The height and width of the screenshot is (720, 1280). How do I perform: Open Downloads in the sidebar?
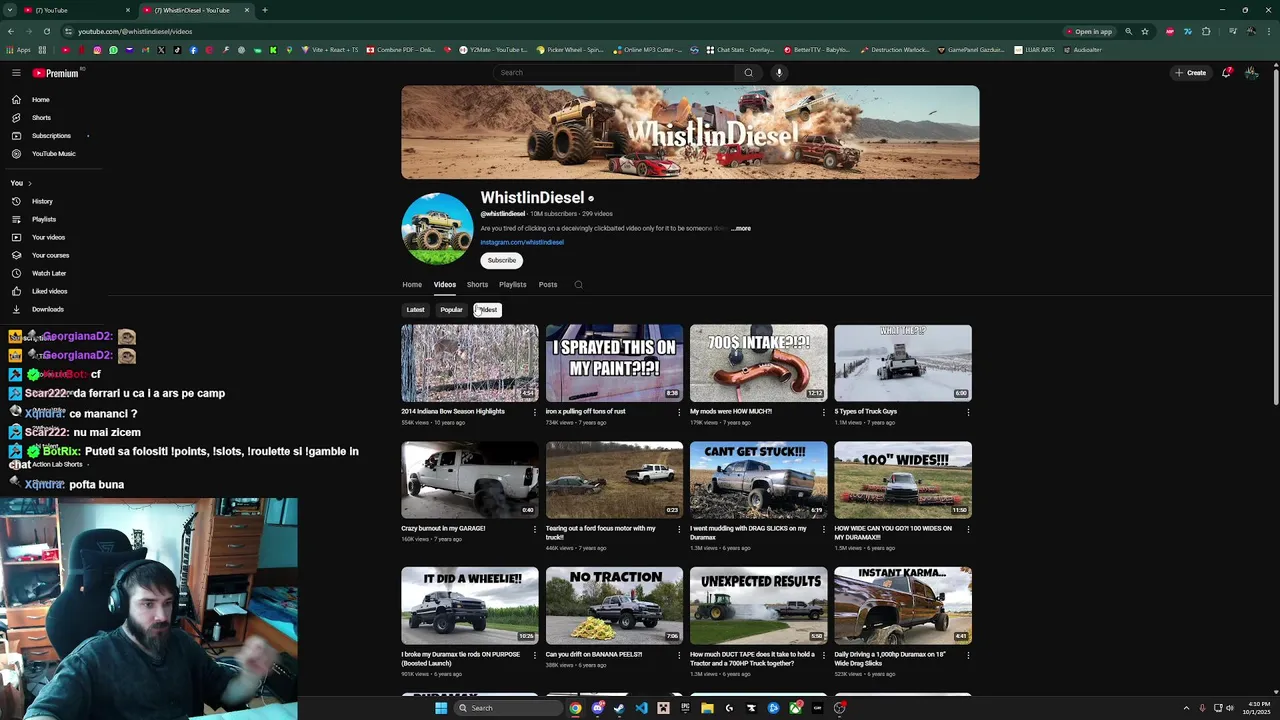47,309
